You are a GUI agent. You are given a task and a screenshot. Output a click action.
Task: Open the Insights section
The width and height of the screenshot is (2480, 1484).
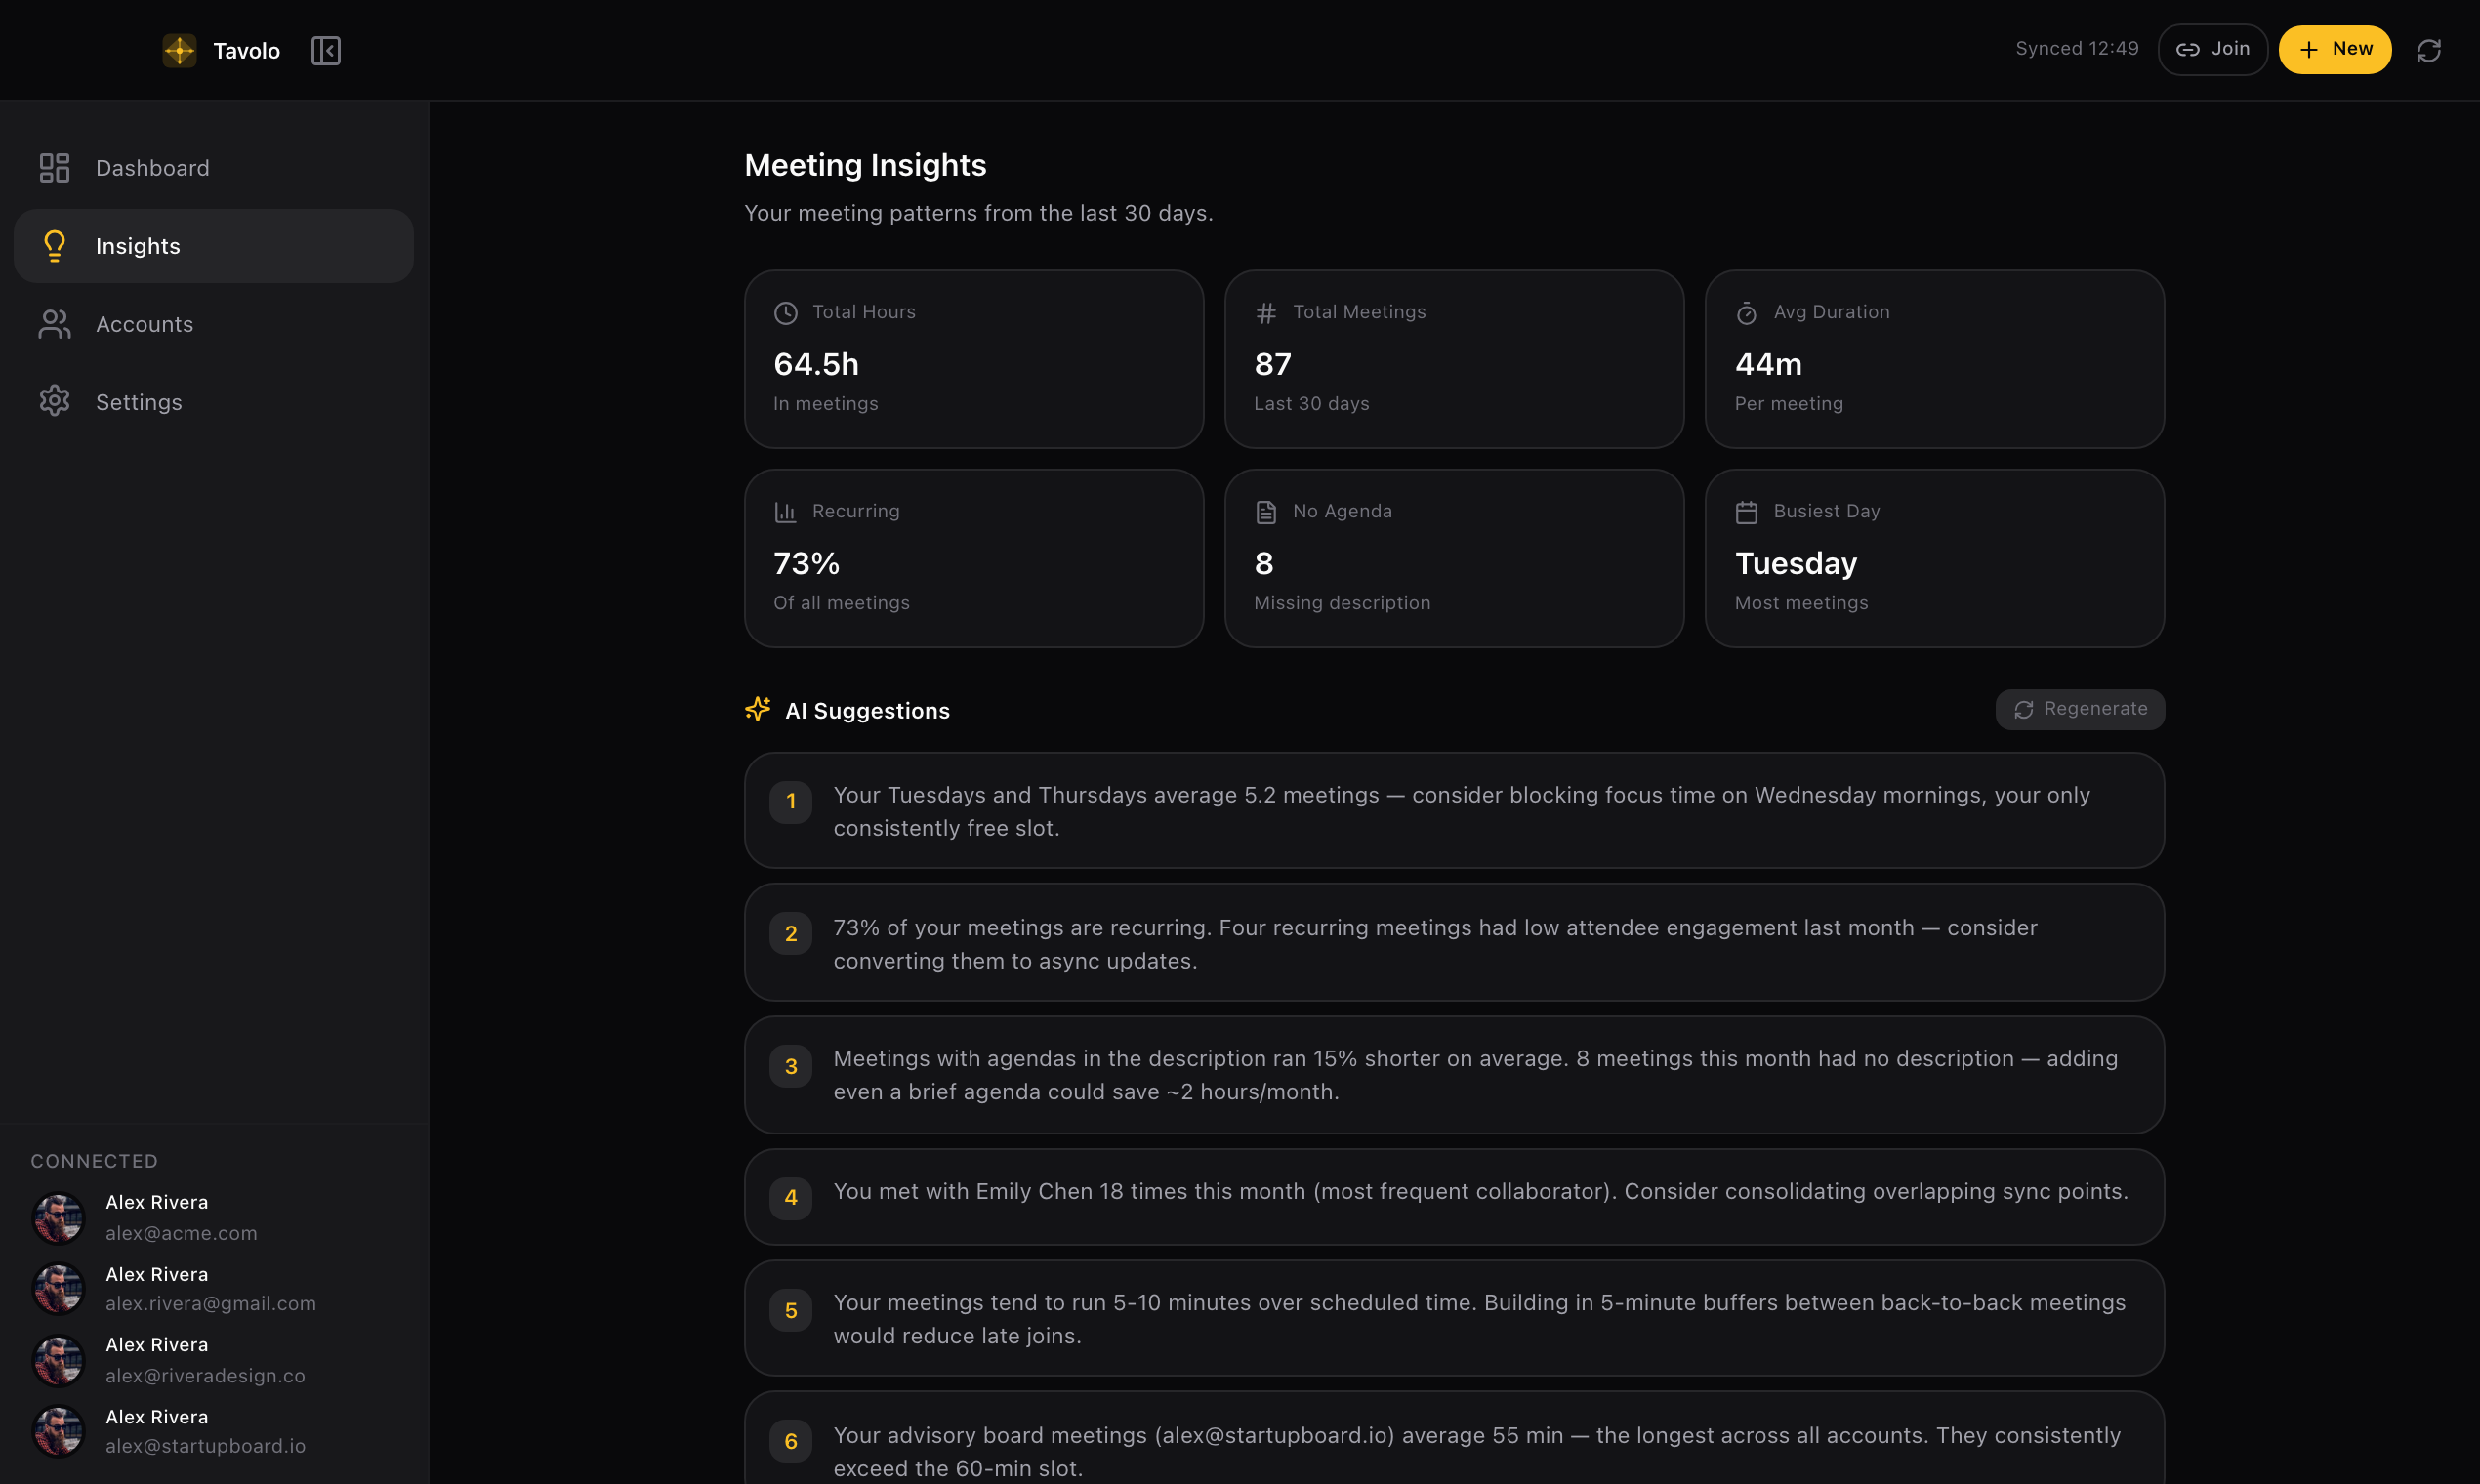[138, 245]
